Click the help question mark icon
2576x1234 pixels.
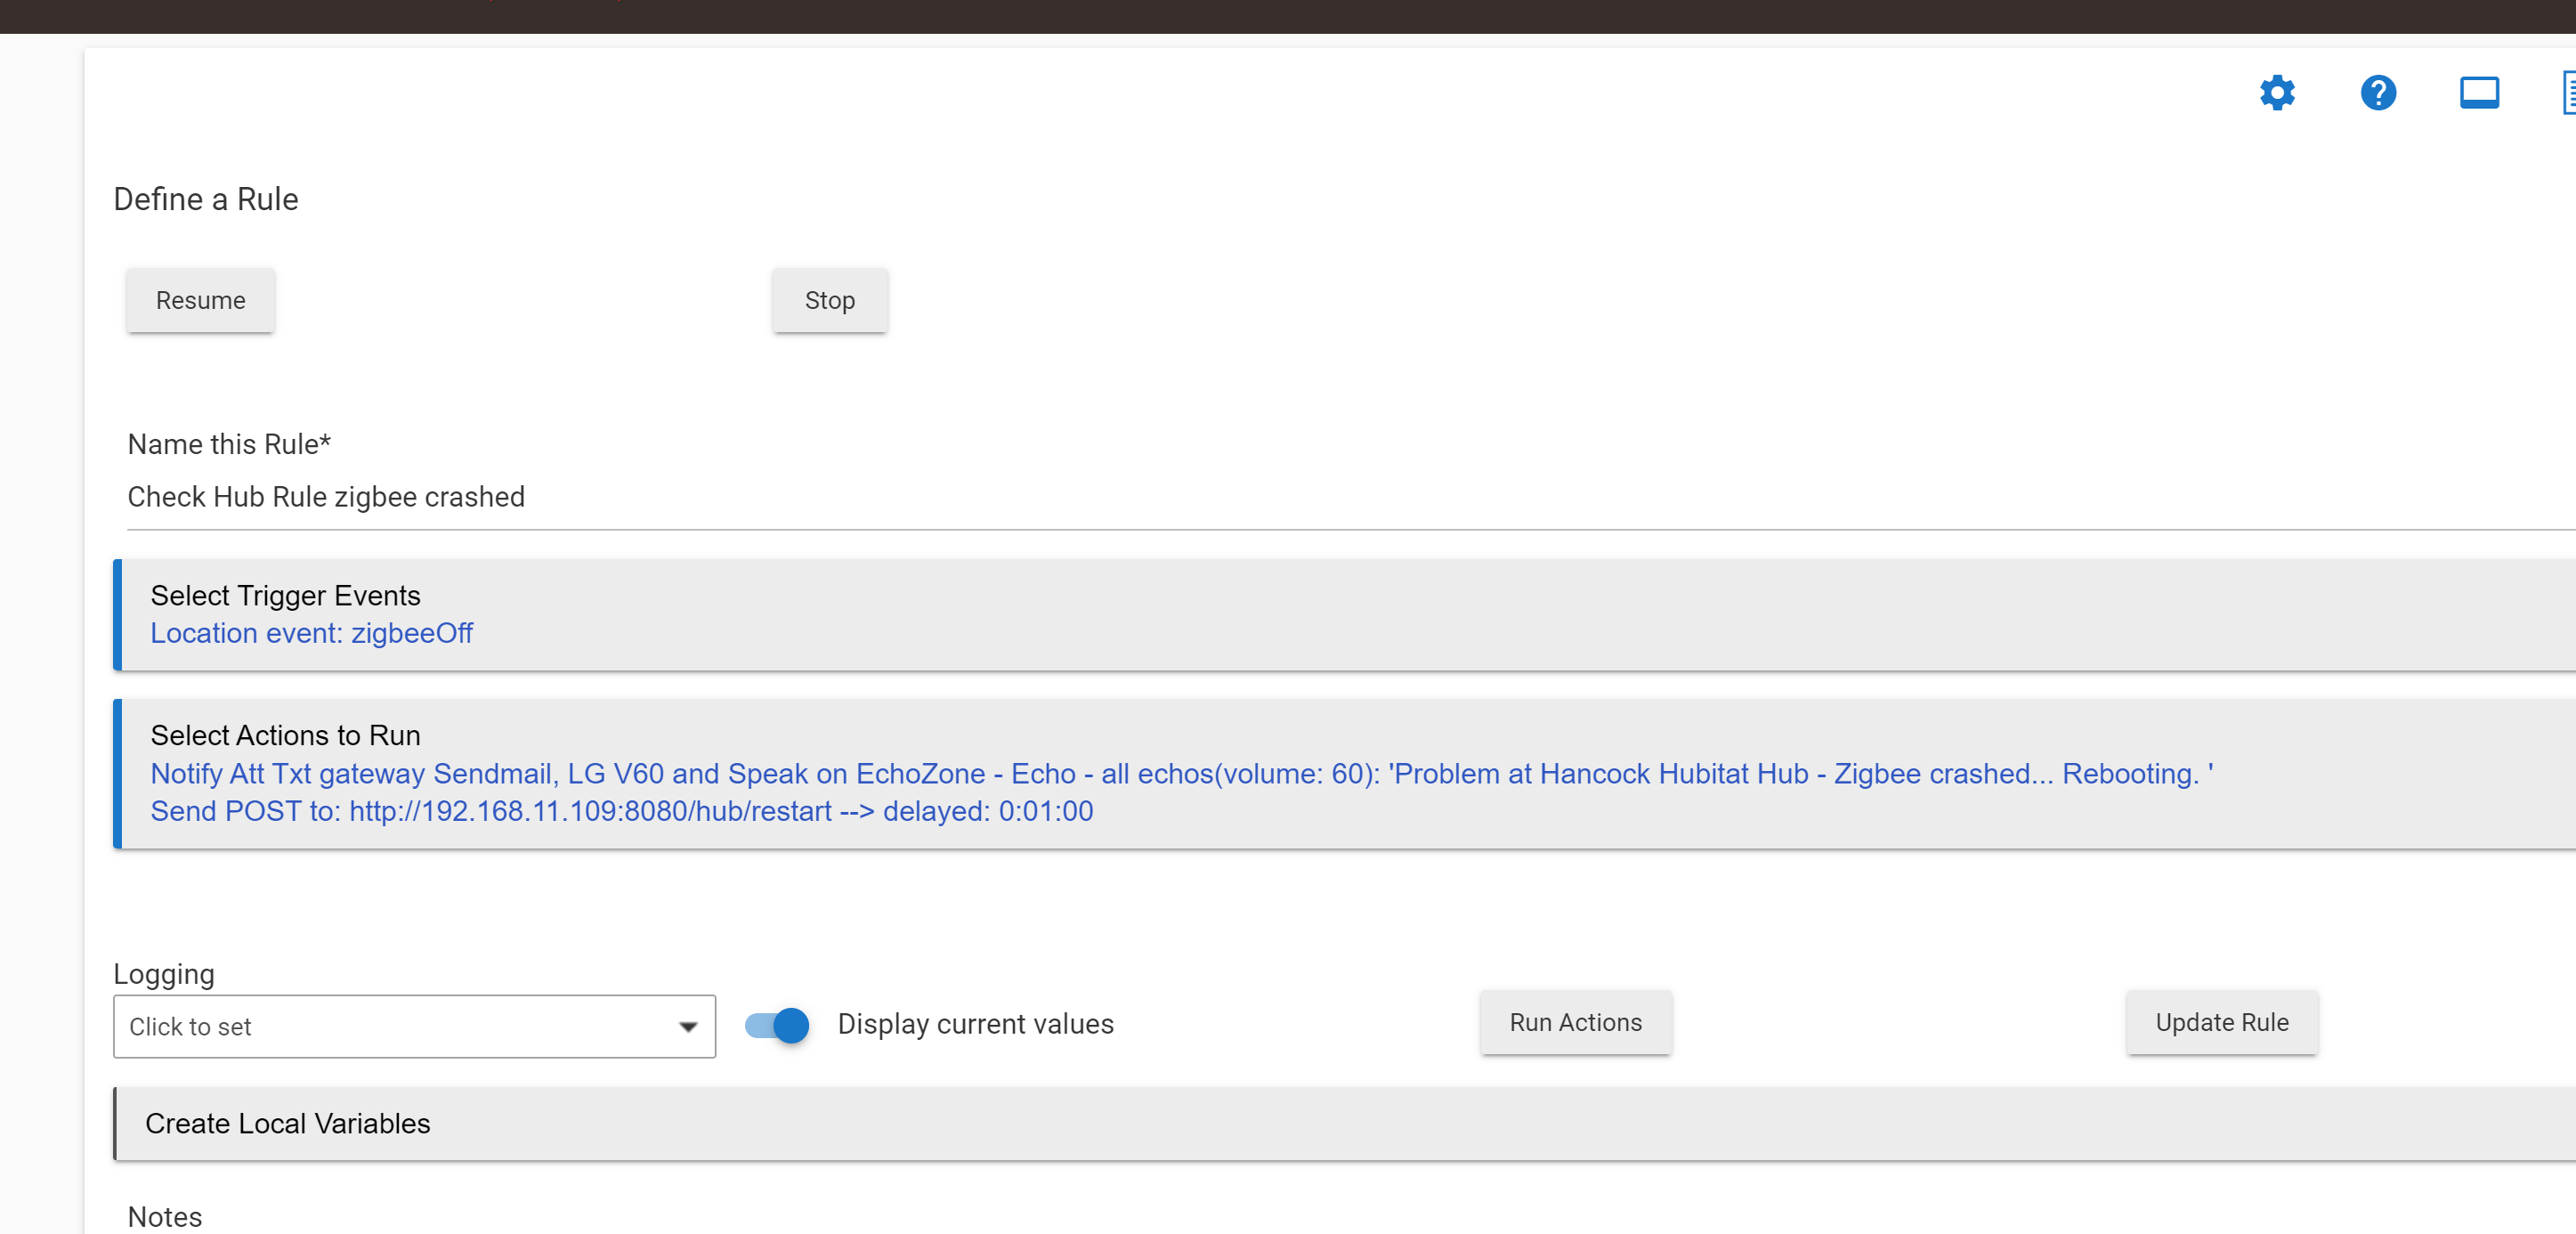coord(2377,93)
